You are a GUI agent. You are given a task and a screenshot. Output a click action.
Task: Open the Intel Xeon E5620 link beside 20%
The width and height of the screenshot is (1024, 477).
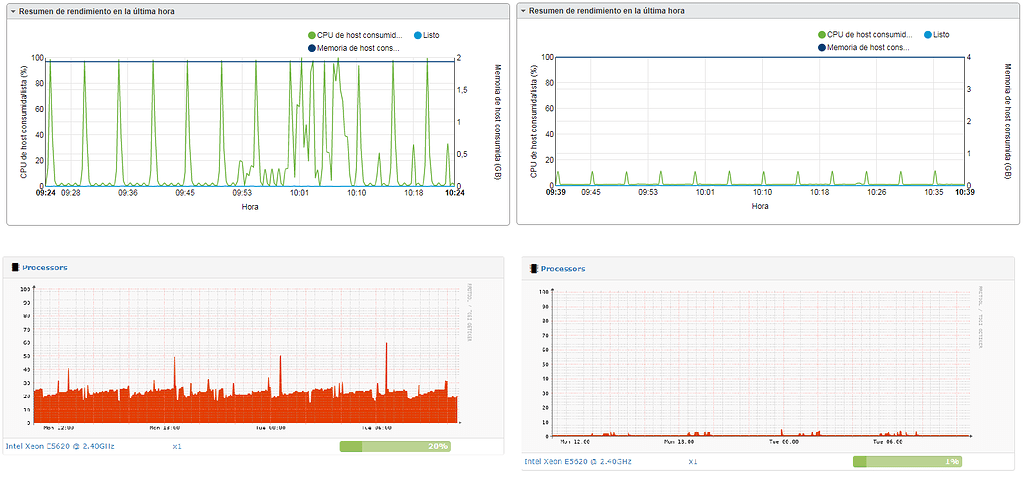click(x=60, y=446)
